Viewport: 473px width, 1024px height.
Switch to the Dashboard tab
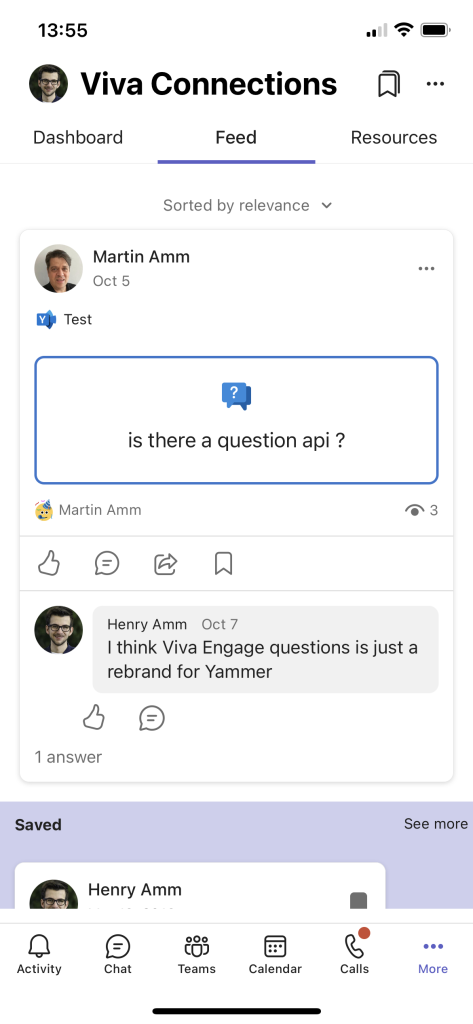click(x=78, y=138)
